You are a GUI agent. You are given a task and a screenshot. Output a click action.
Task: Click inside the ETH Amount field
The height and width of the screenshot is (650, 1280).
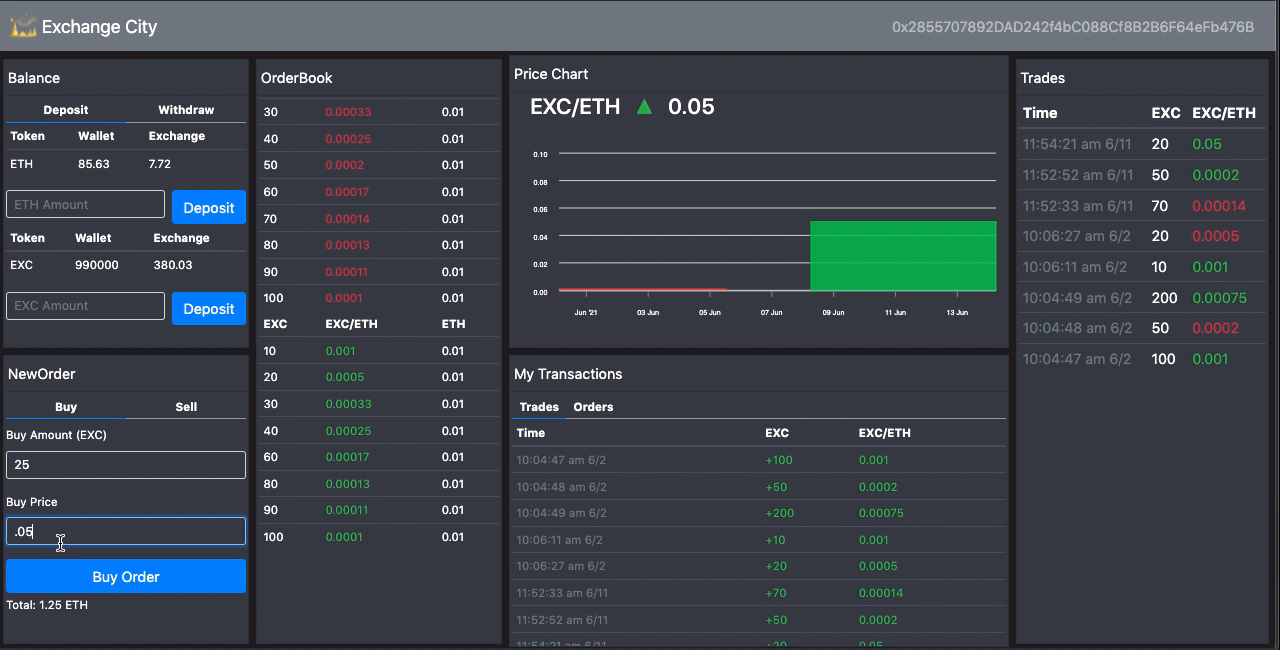point(85,204)
